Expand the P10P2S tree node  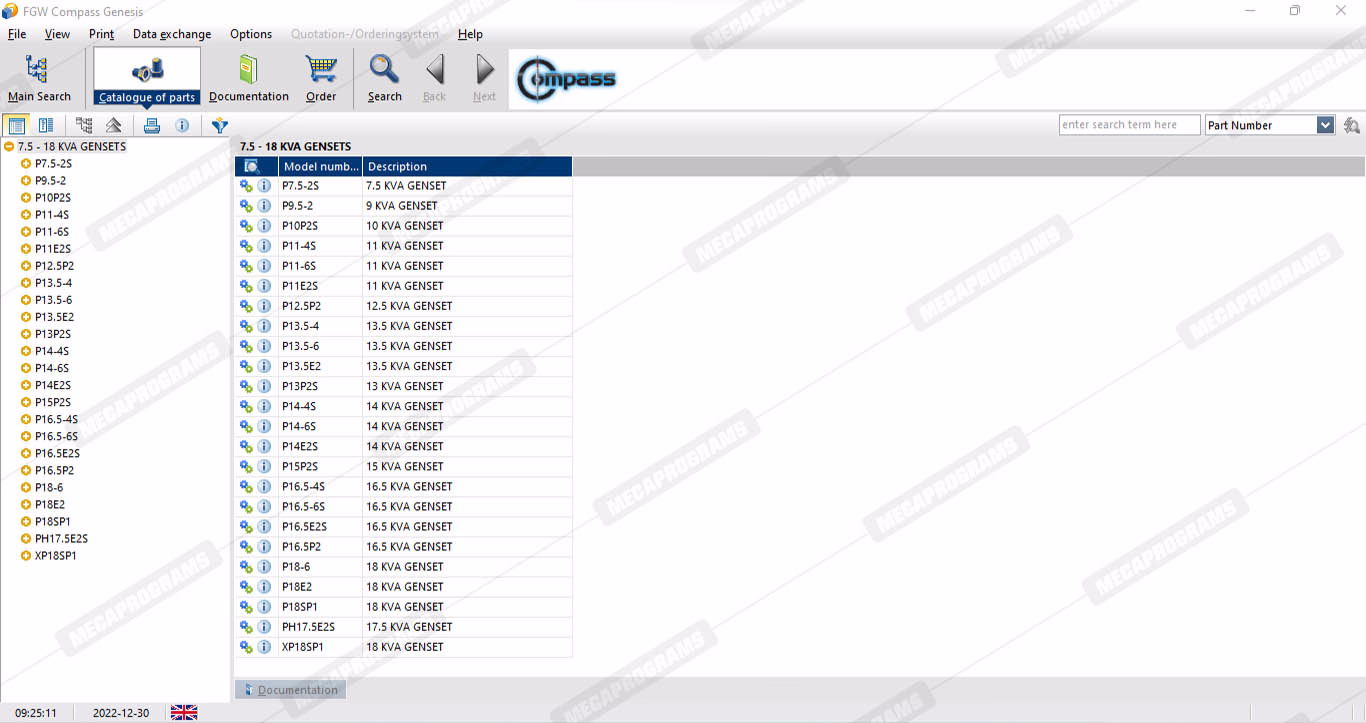click(x=26, y=197)
